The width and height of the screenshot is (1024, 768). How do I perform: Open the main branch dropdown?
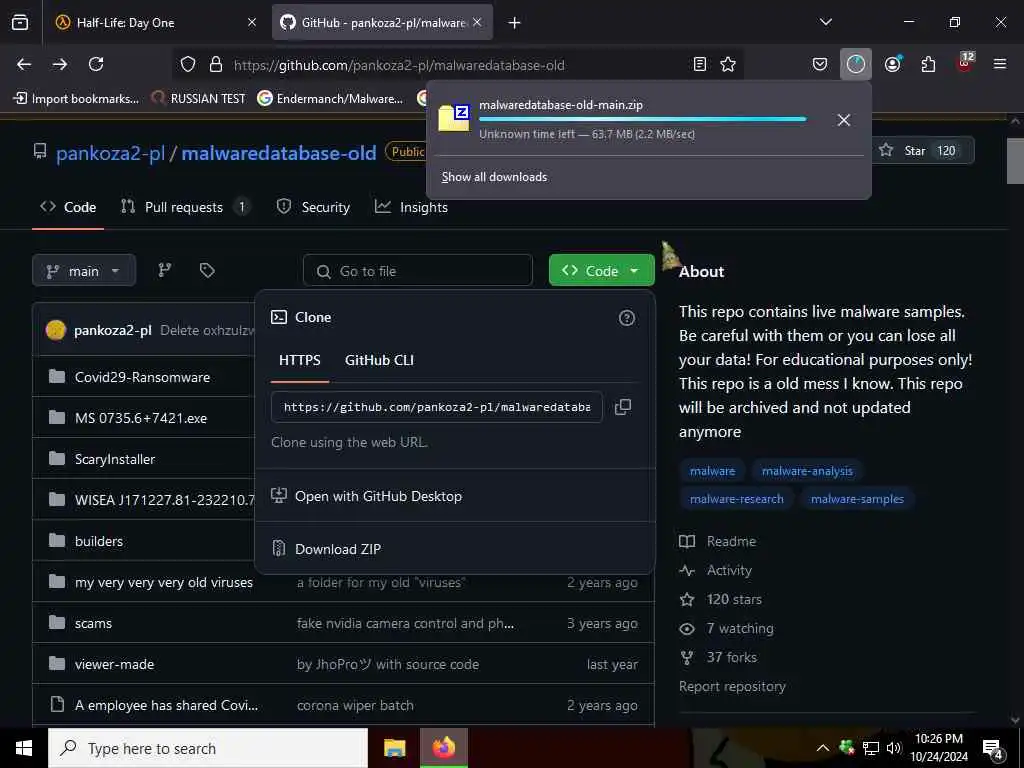(84, 270)
